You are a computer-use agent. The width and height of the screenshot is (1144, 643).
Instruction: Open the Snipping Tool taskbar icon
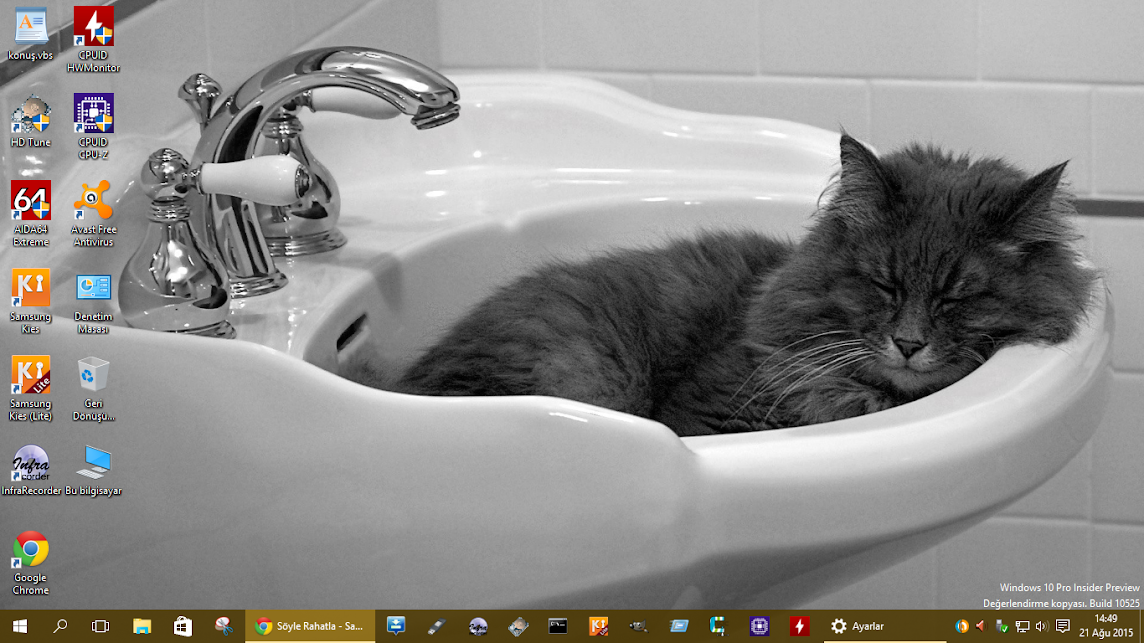(224, 626)
